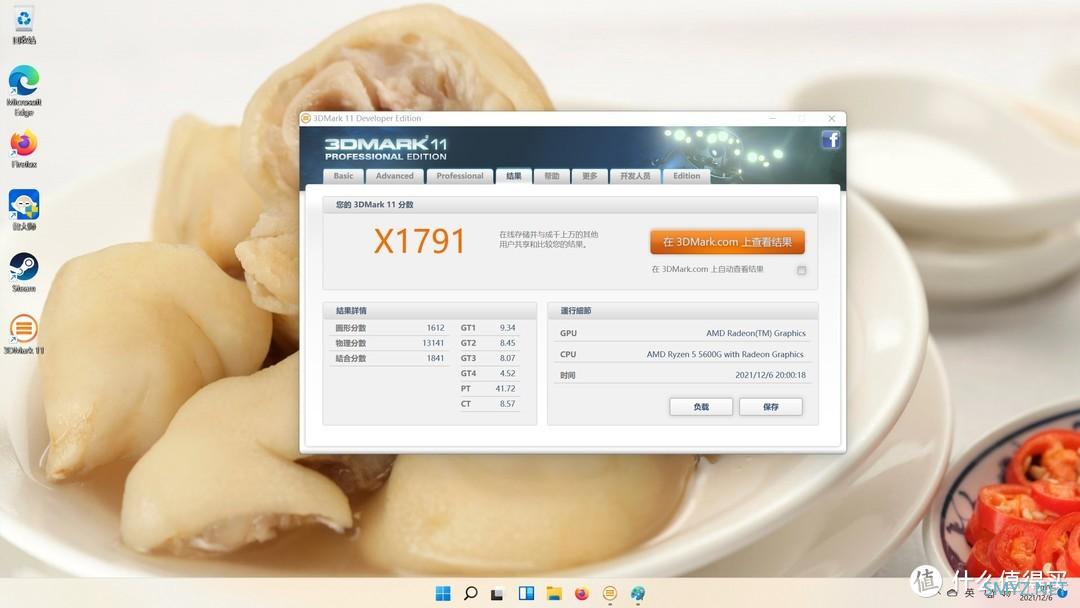Click the Firefox taskbar icon
This screenshot has height=608, width=1080.
[582, 593]
